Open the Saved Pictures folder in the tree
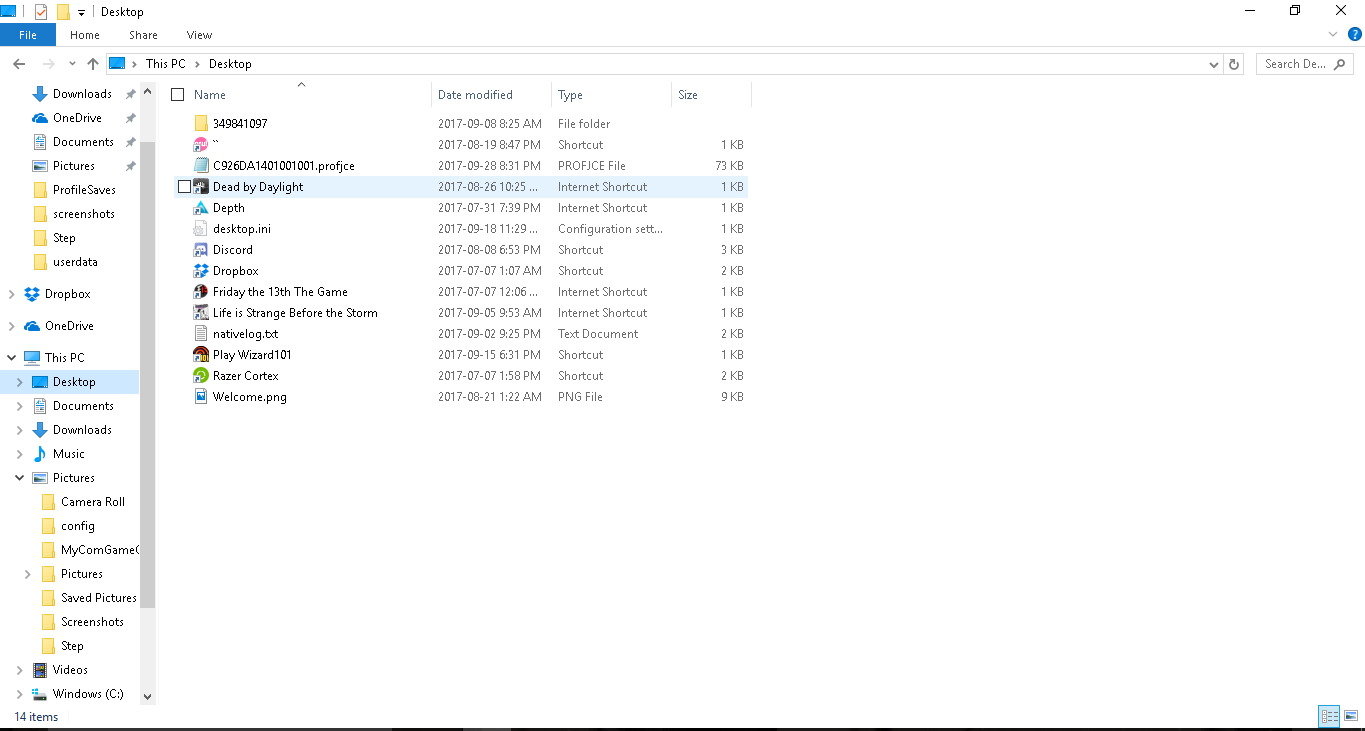This screenshot has width=1365, height=731. tap(99, 598)
